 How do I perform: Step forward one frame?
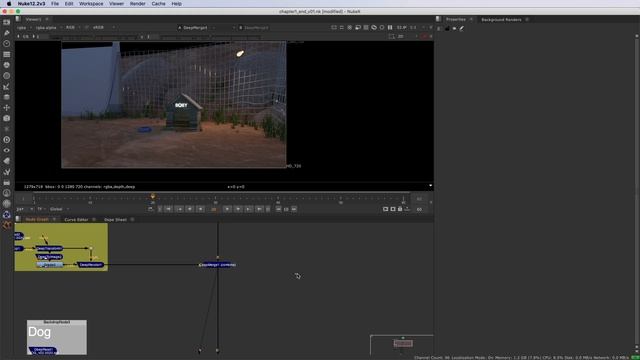(x=238, y=209)
